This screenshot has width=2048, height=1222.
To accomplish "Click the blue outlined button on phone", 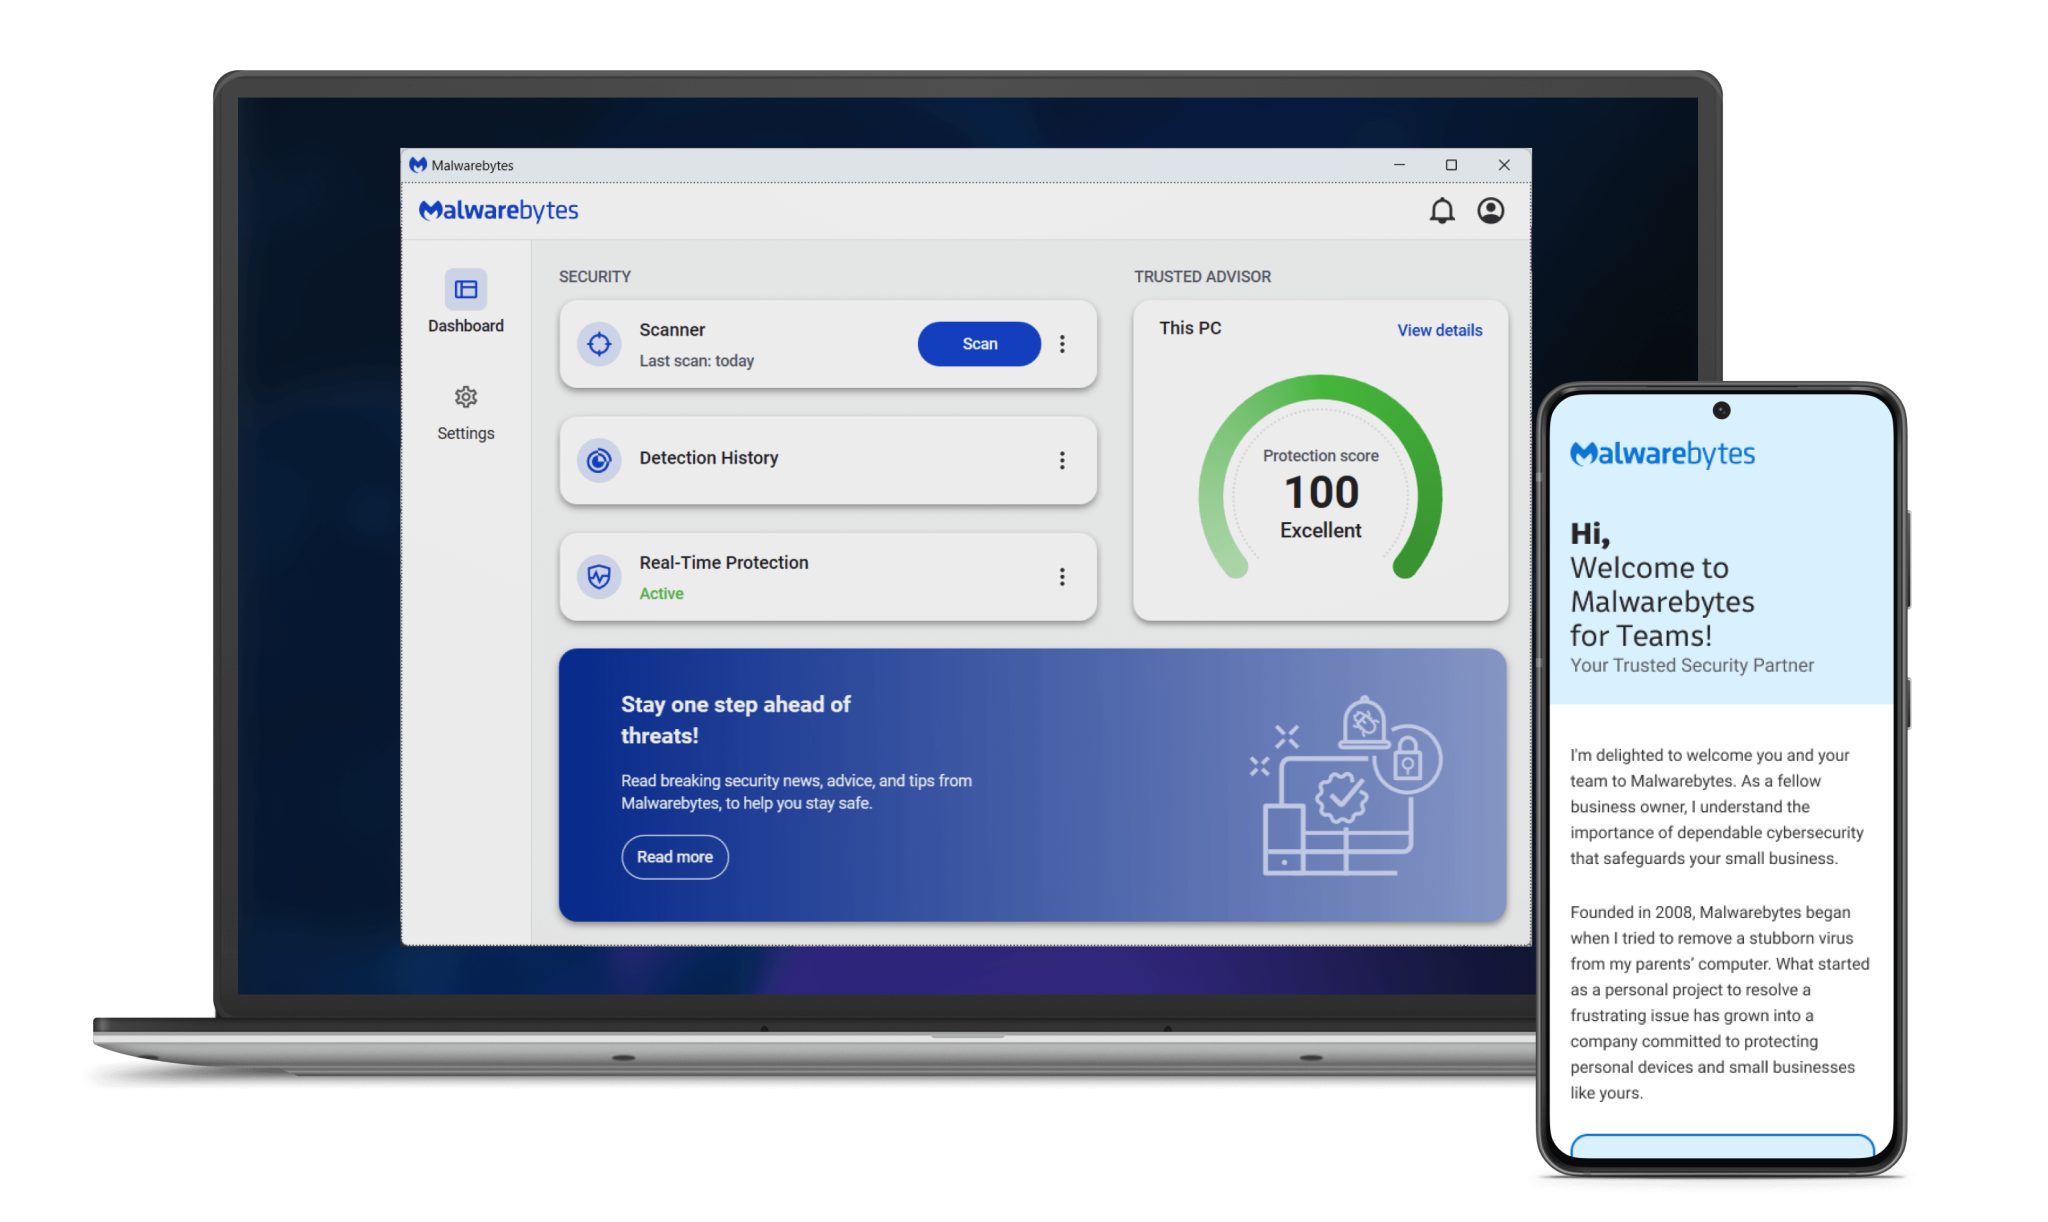I will [1722, 1146].
